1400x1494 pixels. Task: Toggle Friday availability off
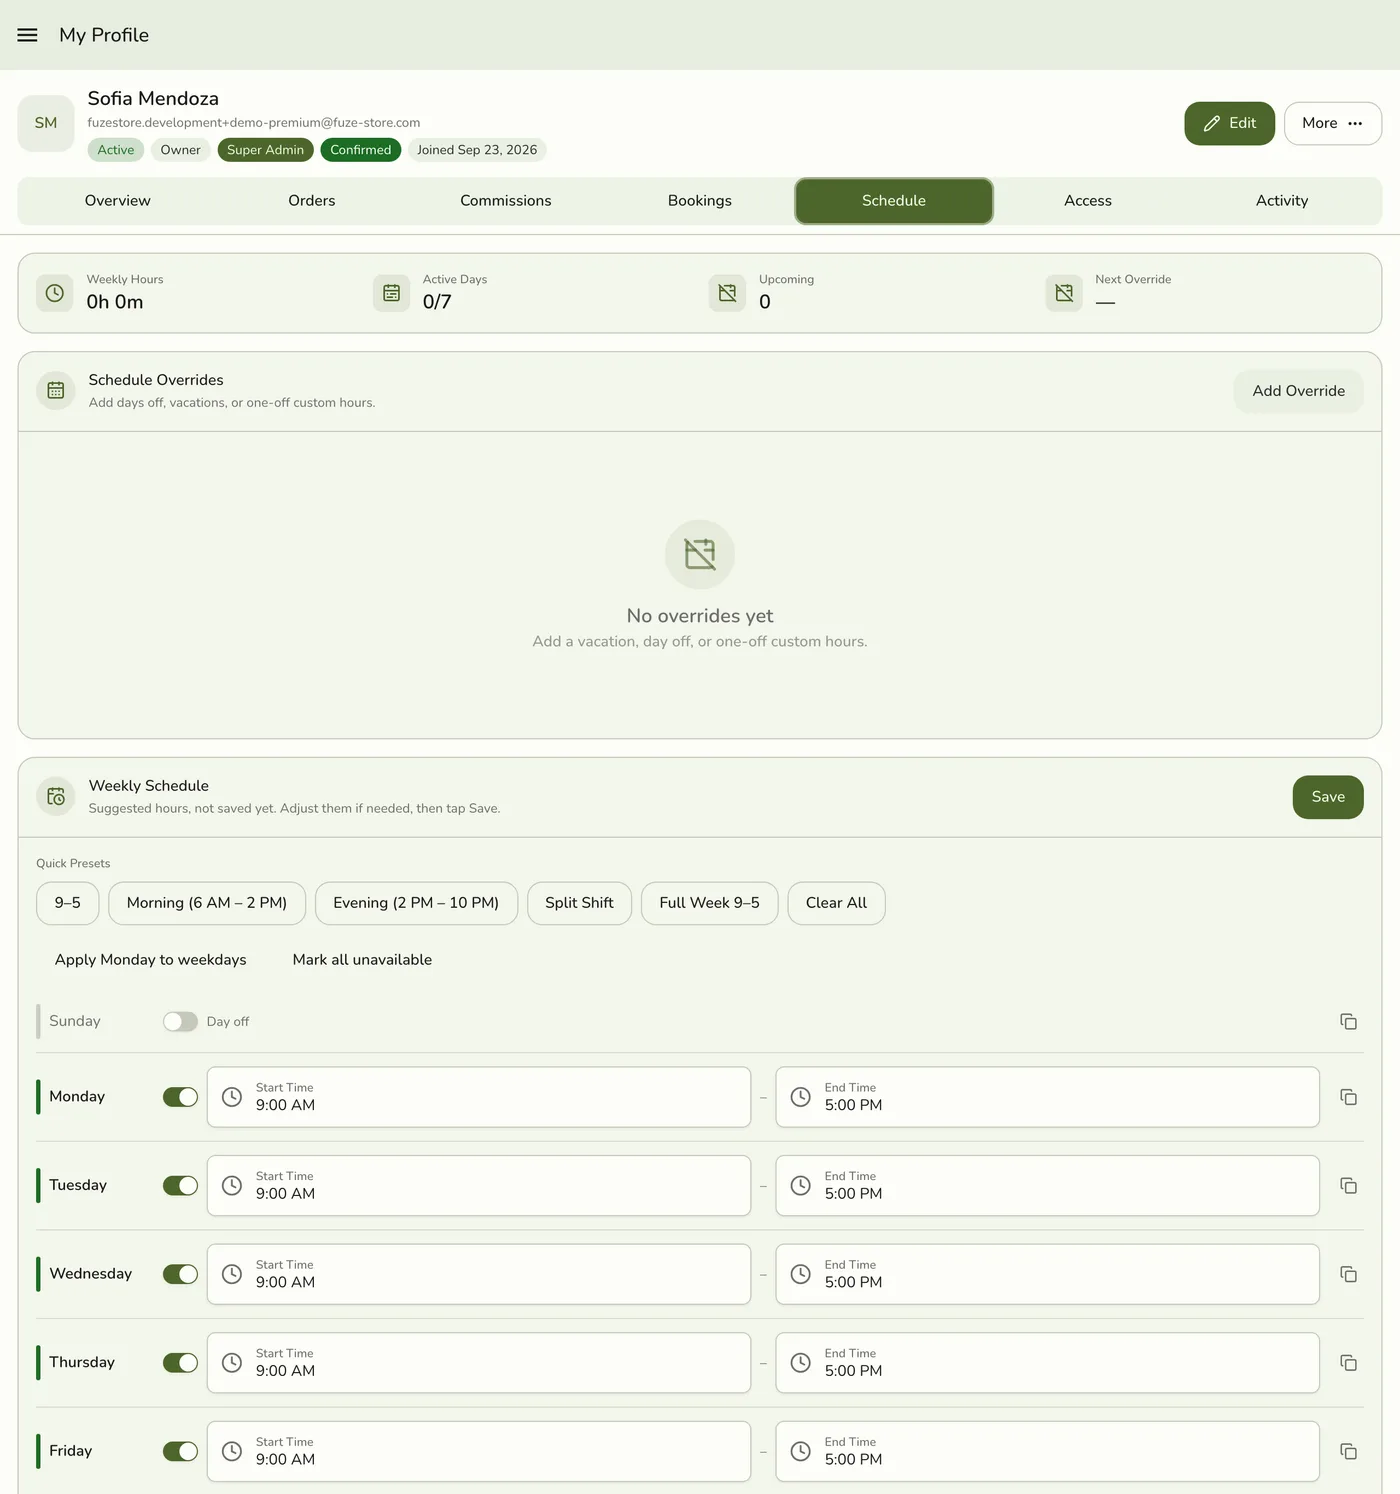(x=180, y=1451)
